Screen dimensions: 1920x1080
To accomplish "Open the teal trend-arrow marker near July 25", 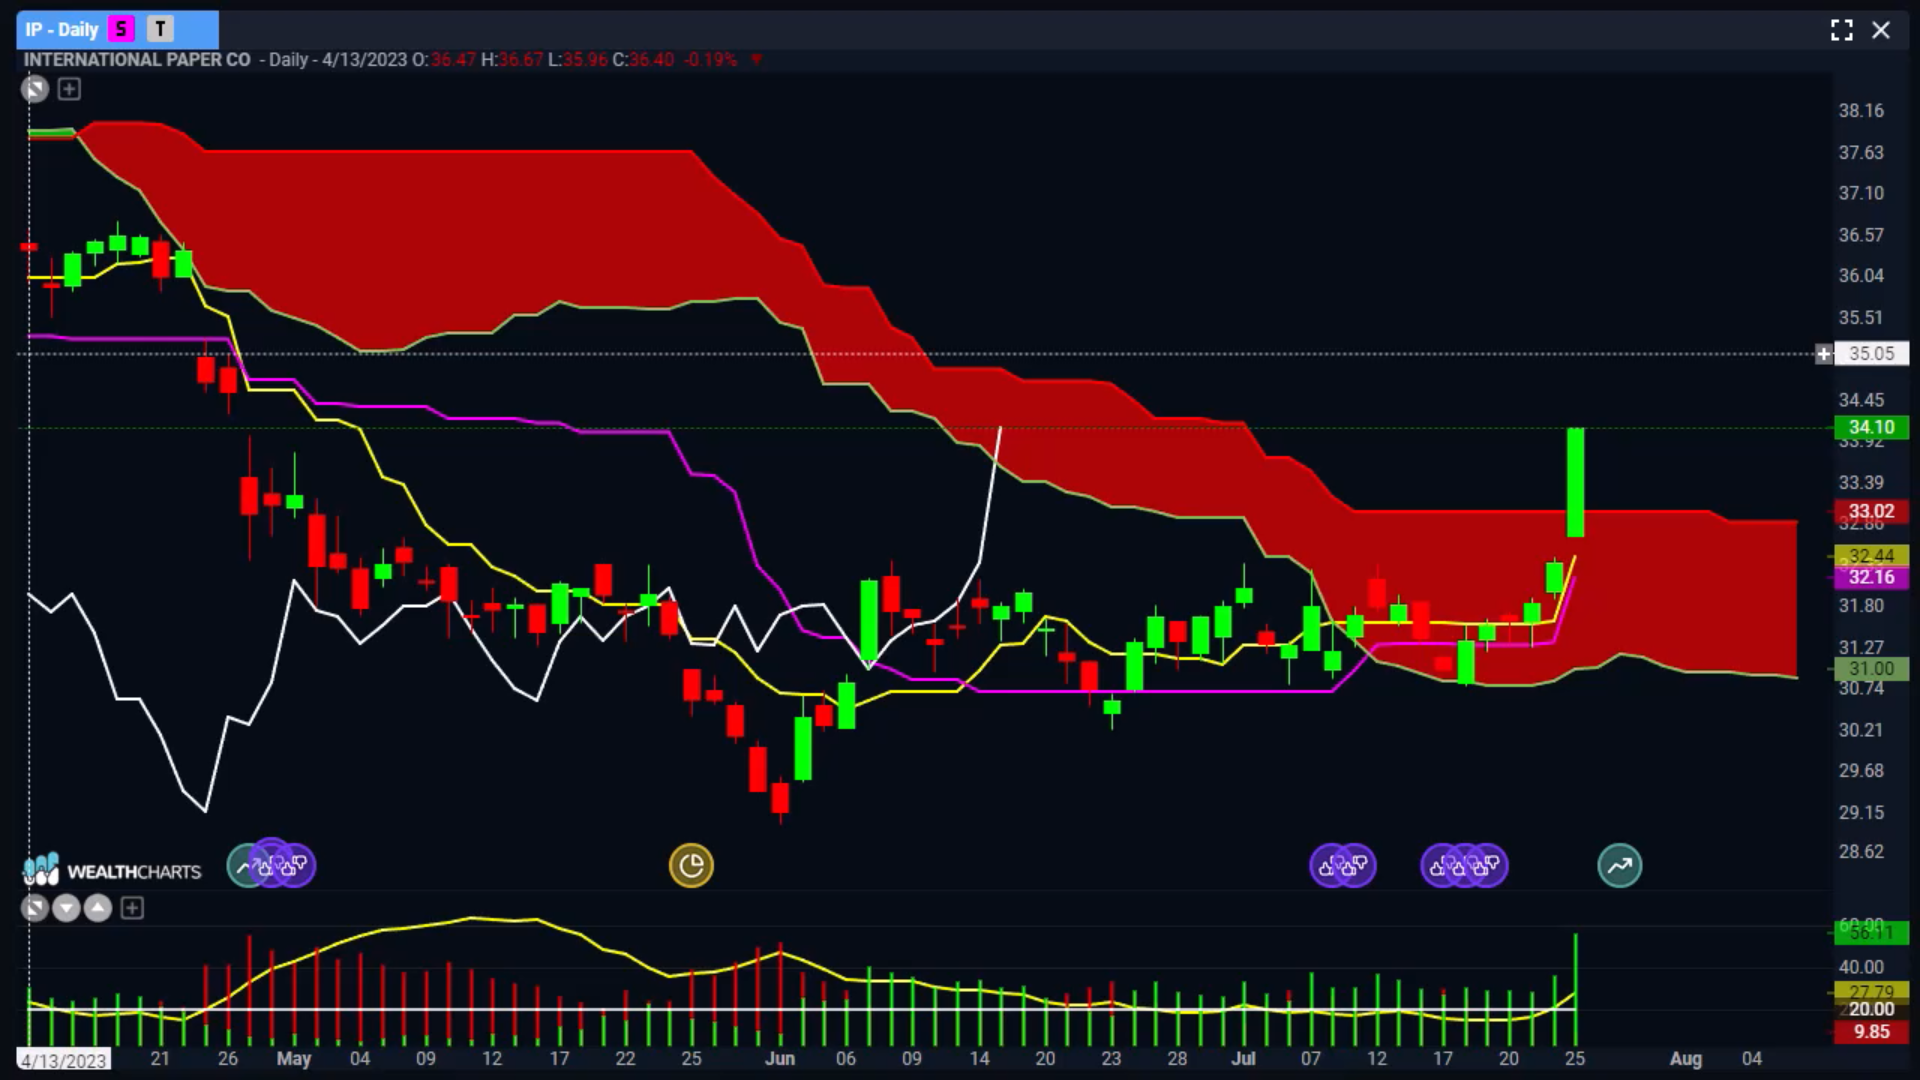I will 1620,866.
